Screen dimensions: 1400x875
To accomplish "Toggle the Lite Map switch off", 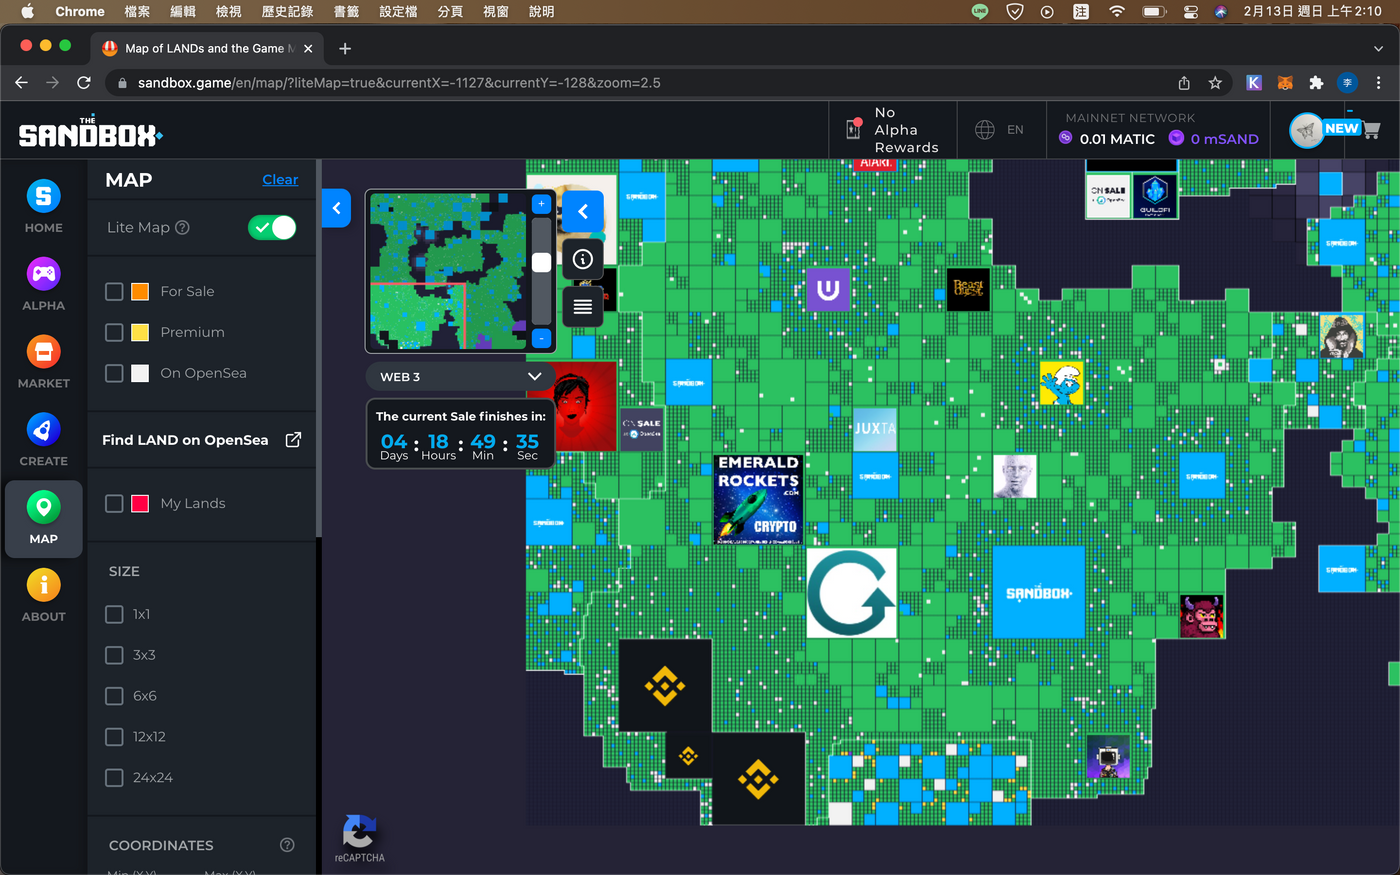I will pyautogui.click(x=272, y=227).
